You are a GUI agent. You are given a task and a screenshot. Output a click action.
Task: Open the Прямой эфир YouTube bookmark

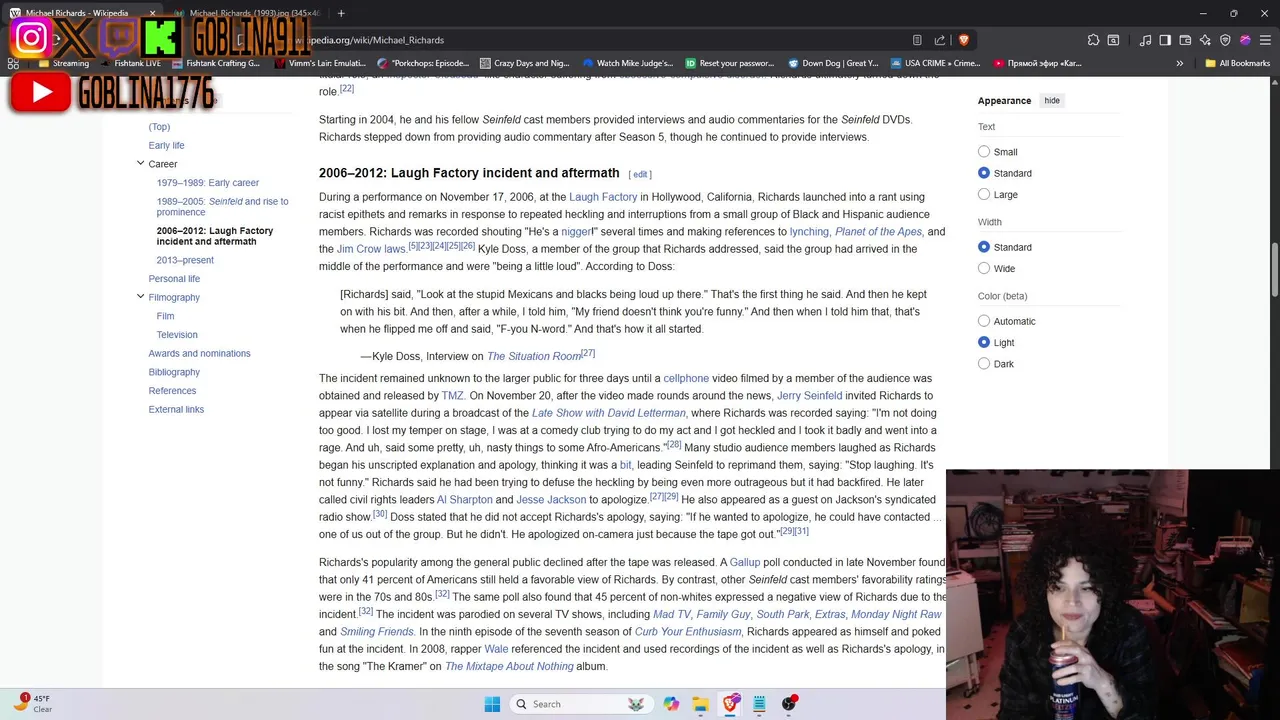[x=1037, y=63]
